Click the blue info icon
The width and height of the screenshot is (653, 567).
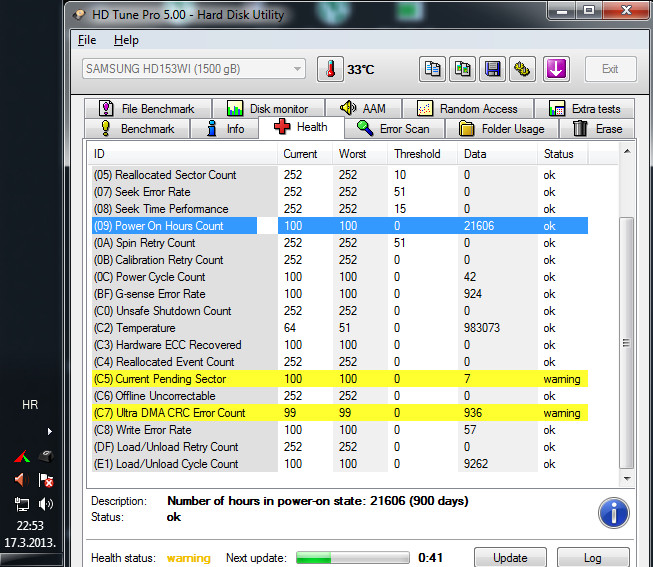(x=613, y=513)
